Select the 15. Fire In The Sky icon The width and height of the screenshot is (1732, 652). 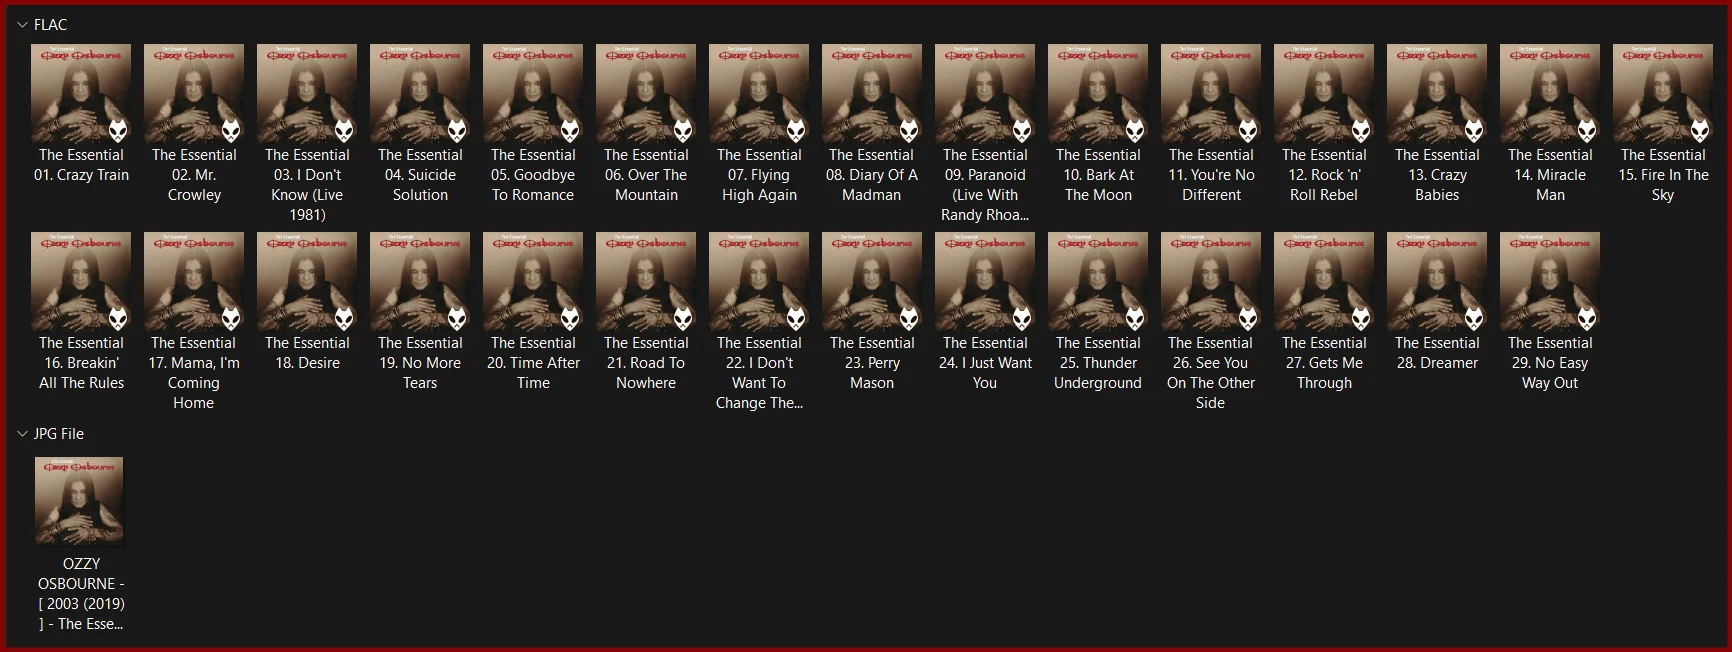coord(1663,94)
